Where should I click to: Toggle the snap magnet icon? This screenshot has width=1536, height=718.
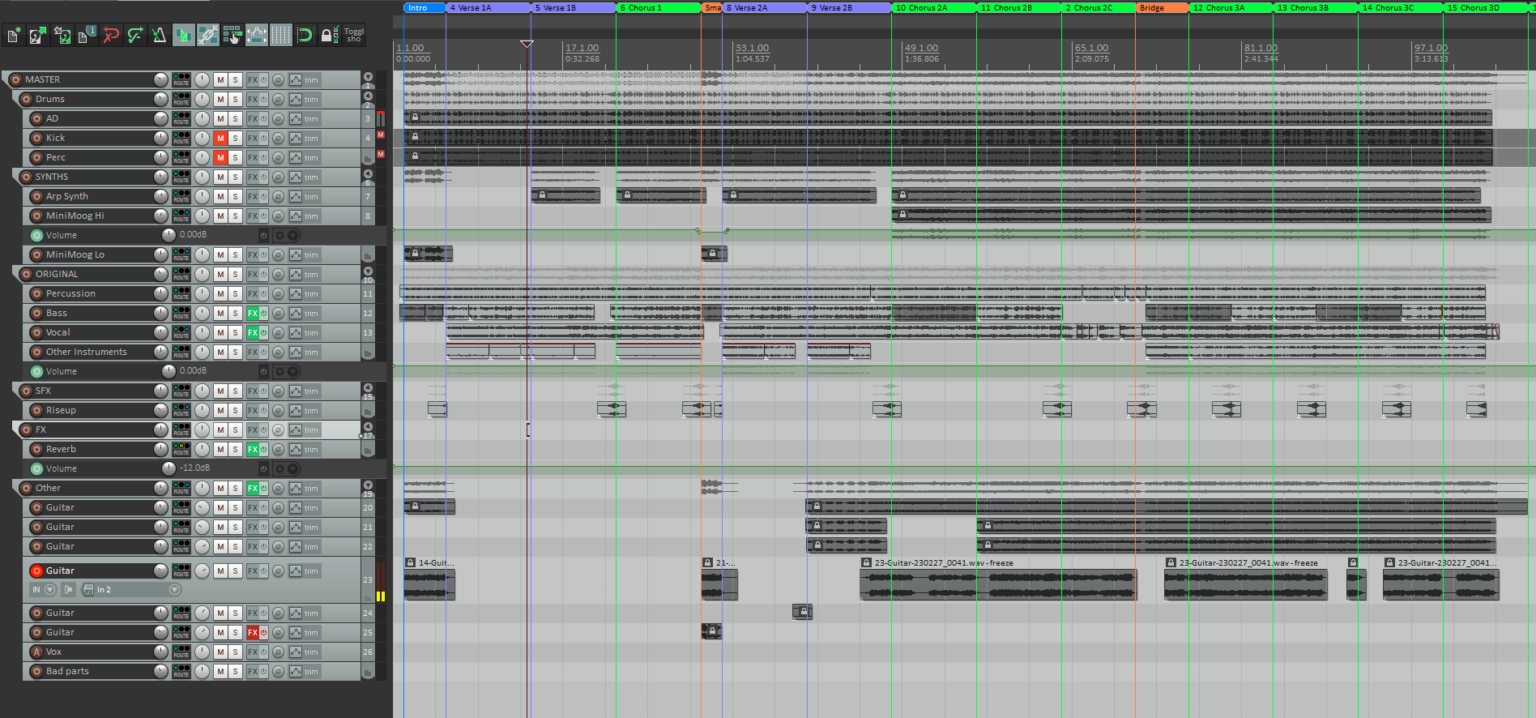(305, 36)
